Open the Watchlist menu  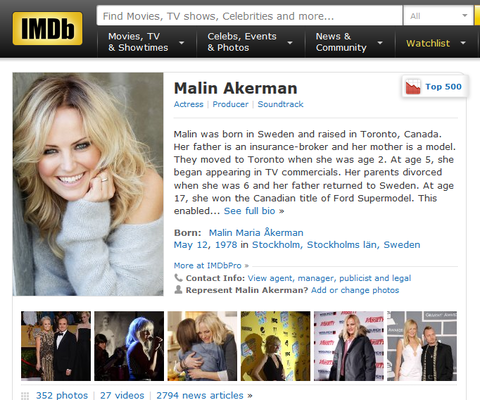[436, 43]
